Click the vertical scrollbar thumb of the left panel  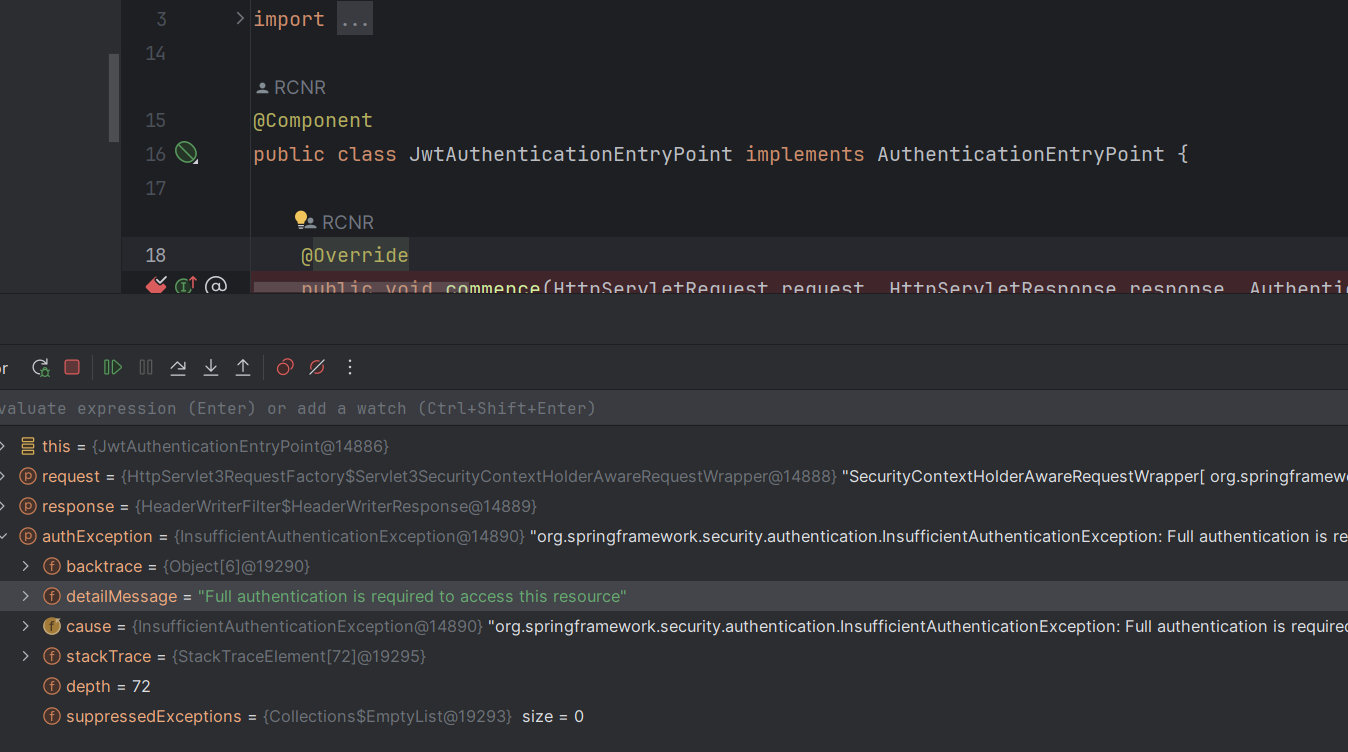coord(114,97)
